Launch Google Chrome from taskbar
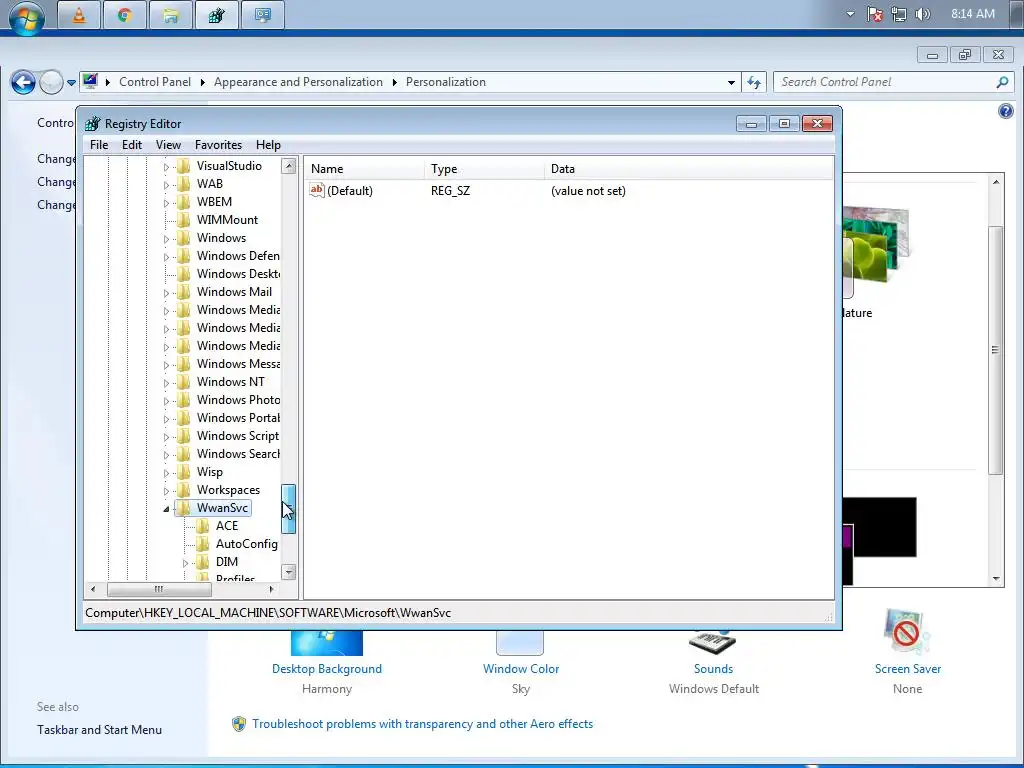 point(125,15)
